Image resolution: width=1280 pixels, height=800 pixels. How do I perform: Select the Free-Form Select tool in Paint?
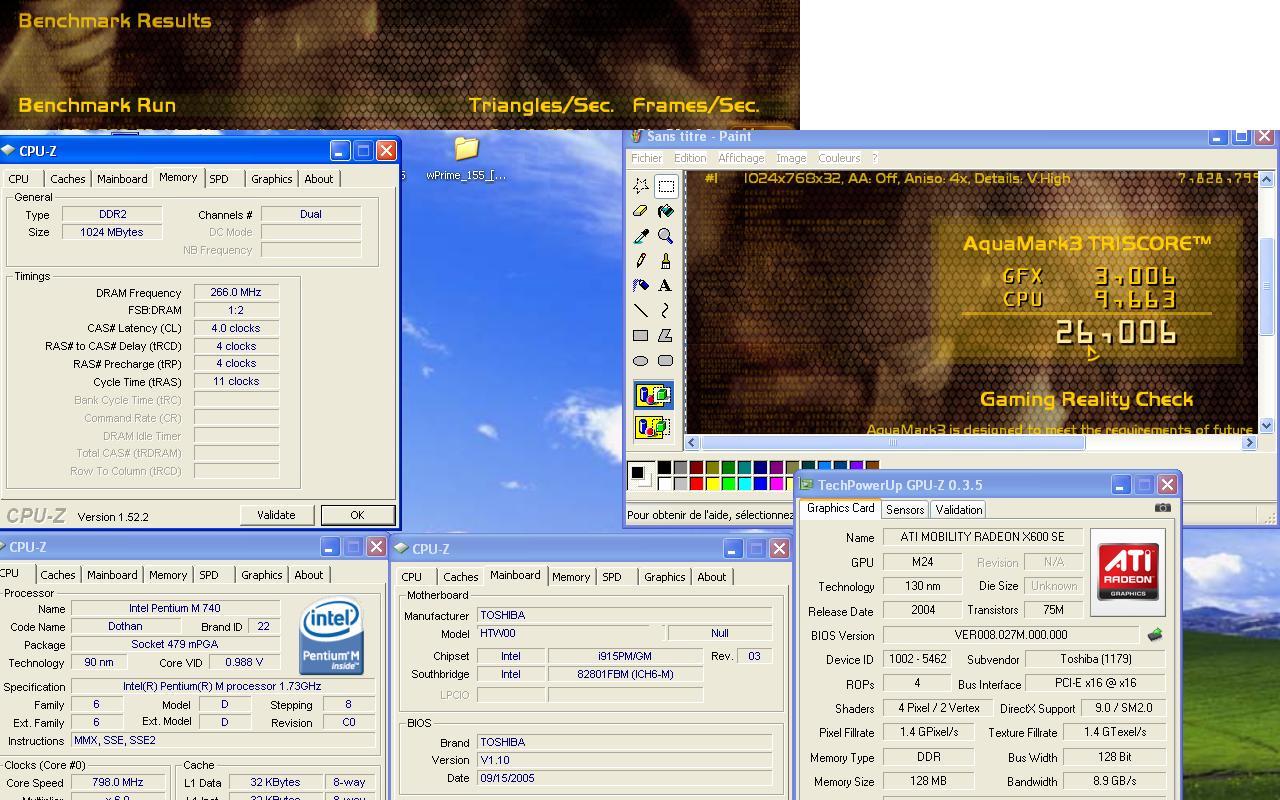[641, 186]
